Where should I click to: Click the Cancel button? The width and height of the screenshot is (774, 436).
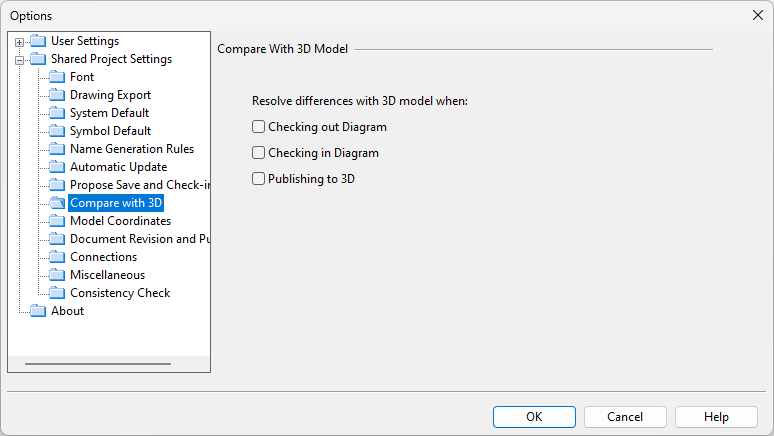(x=625, y=417)
